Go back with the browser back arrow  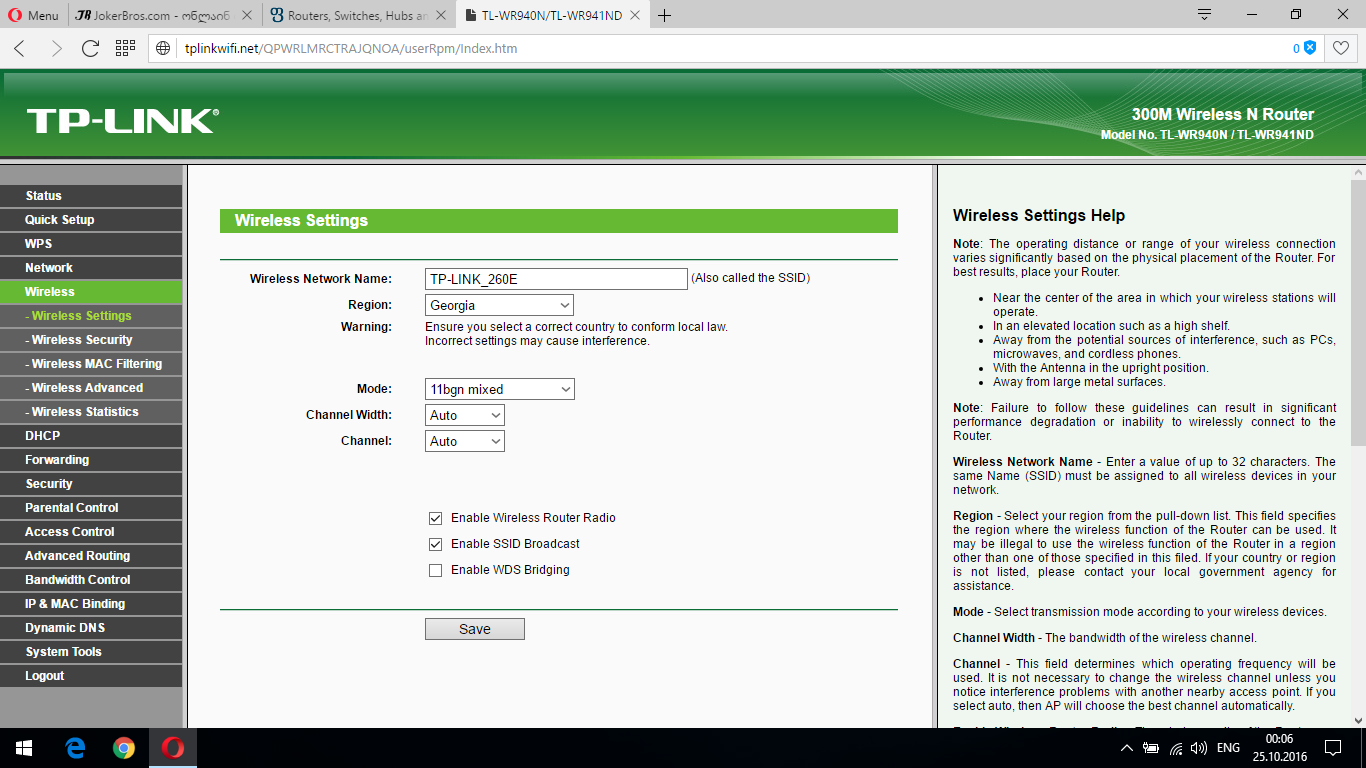20,48
